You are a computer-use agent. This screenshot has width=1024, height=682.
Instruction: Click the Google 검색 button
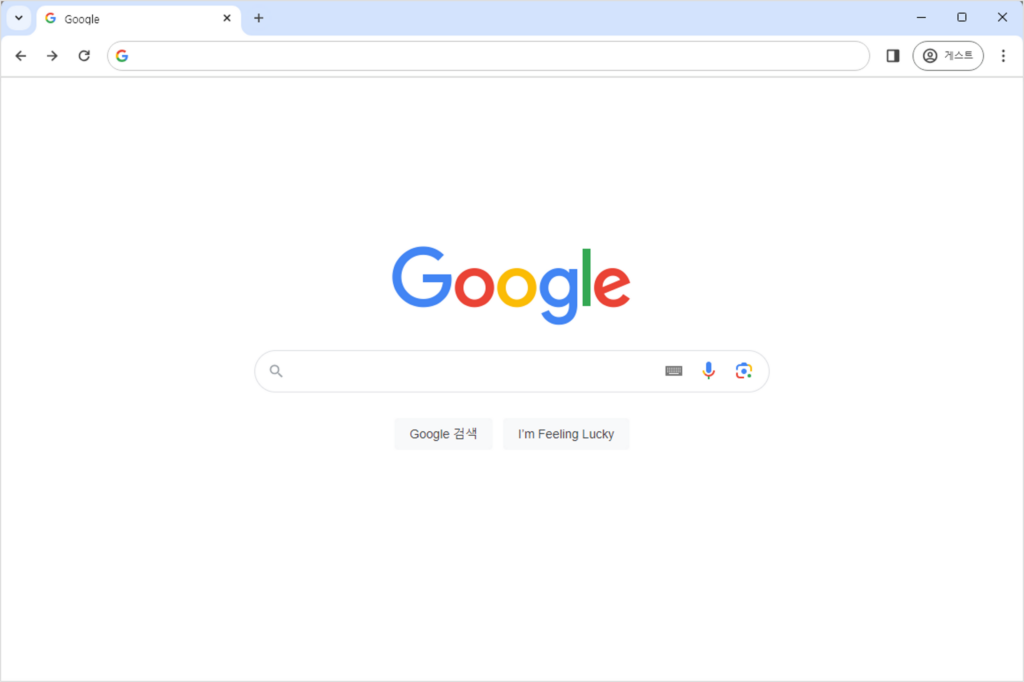(443, 434)
